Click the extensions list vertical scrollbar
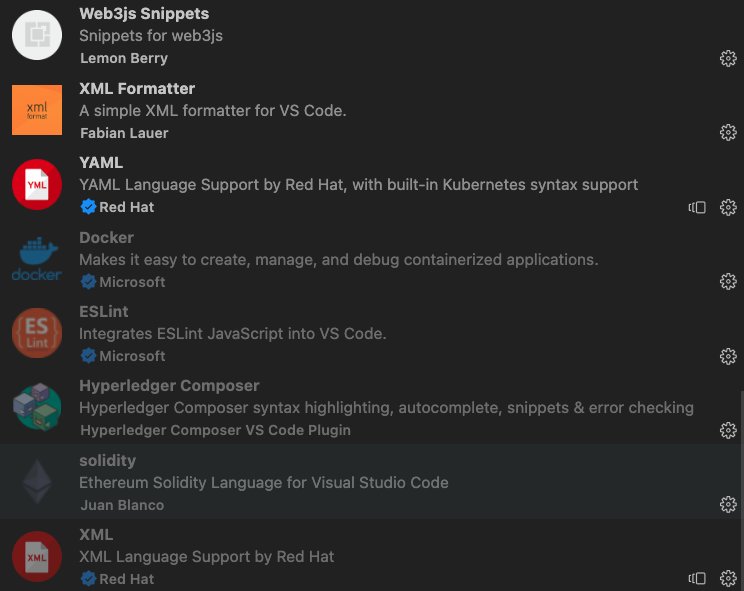744x591 pixels. coord(742,491)
